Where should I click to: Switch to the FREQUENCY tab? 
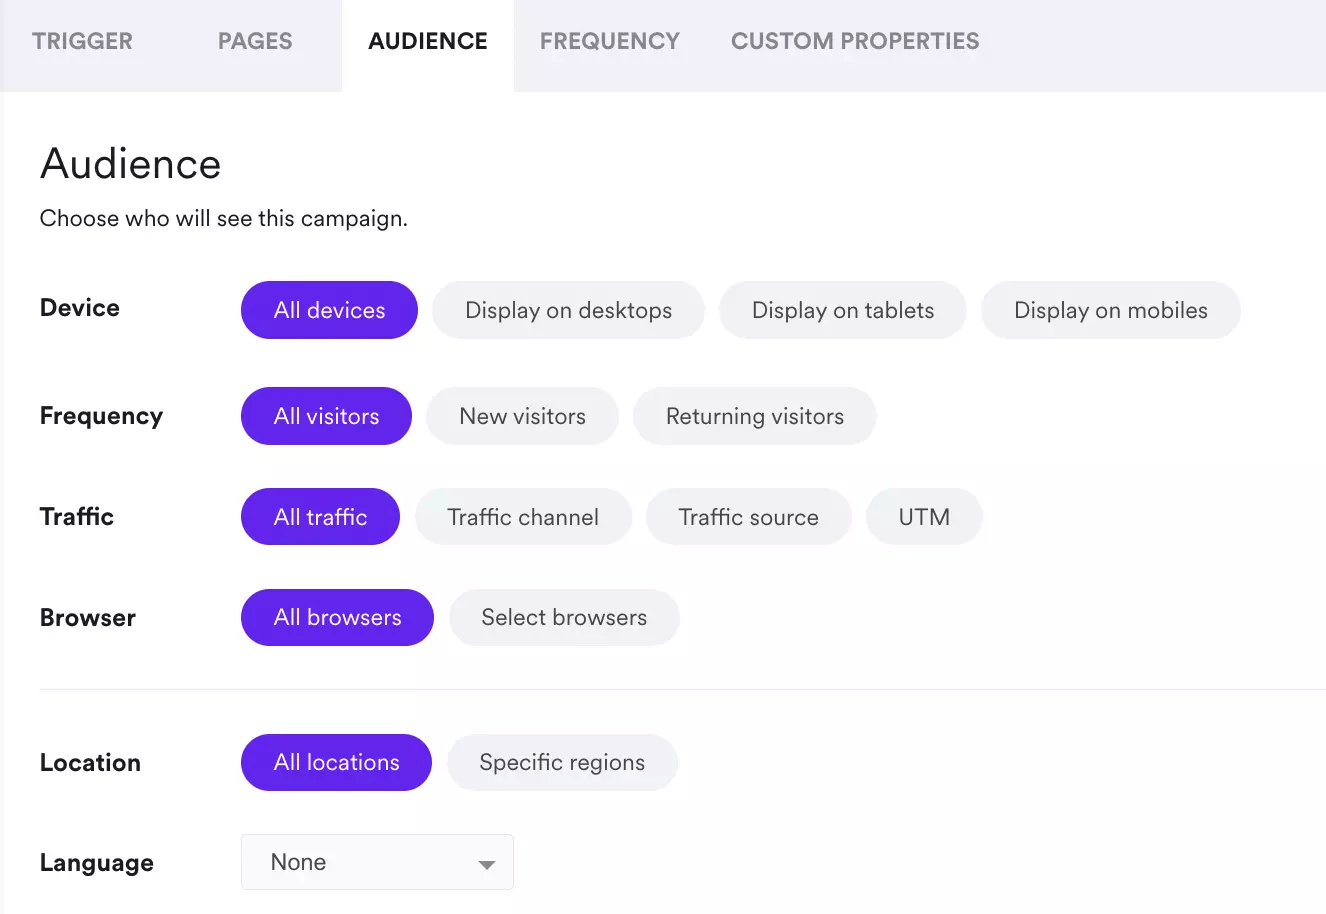pyautogui.click(x=609, y=41)
